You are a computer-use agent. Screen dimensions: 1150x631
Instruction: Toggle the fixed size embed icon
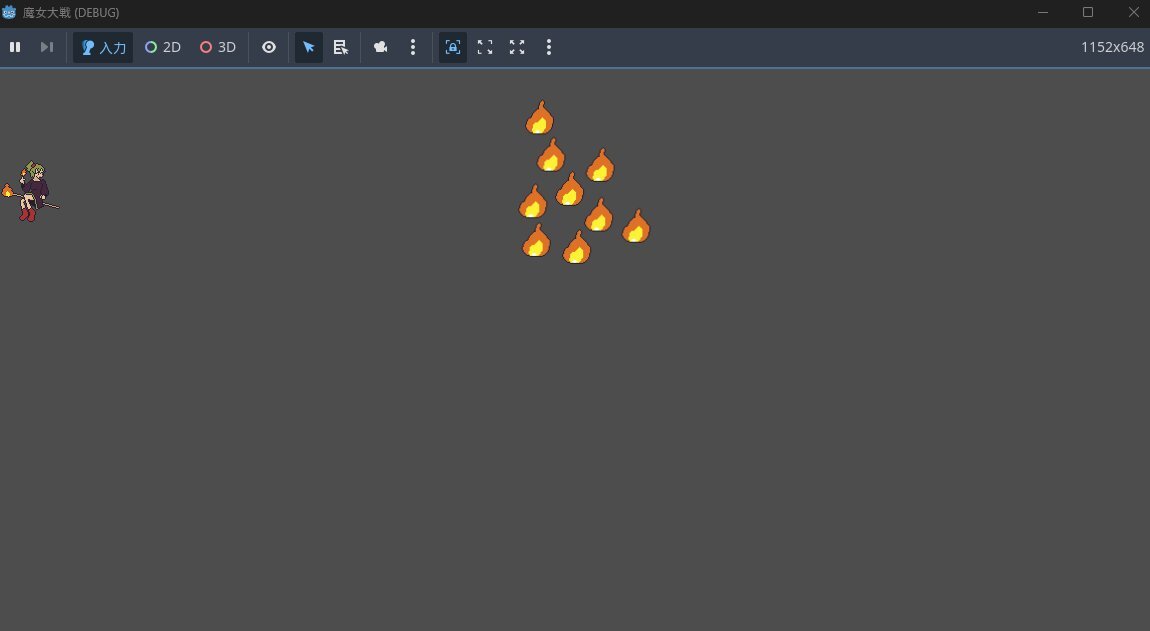(453, 47)
